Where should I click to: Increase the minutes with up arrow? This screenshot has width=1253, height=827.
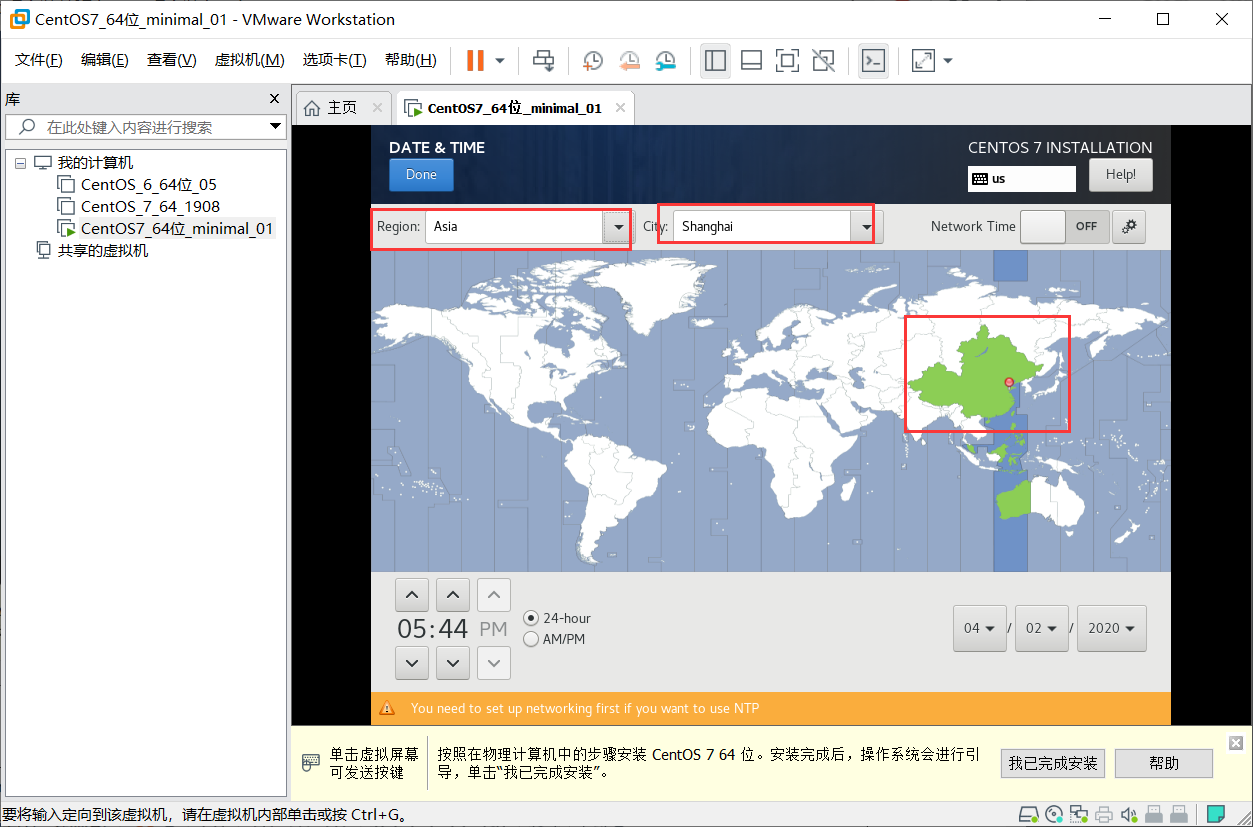tap(453, 595)
